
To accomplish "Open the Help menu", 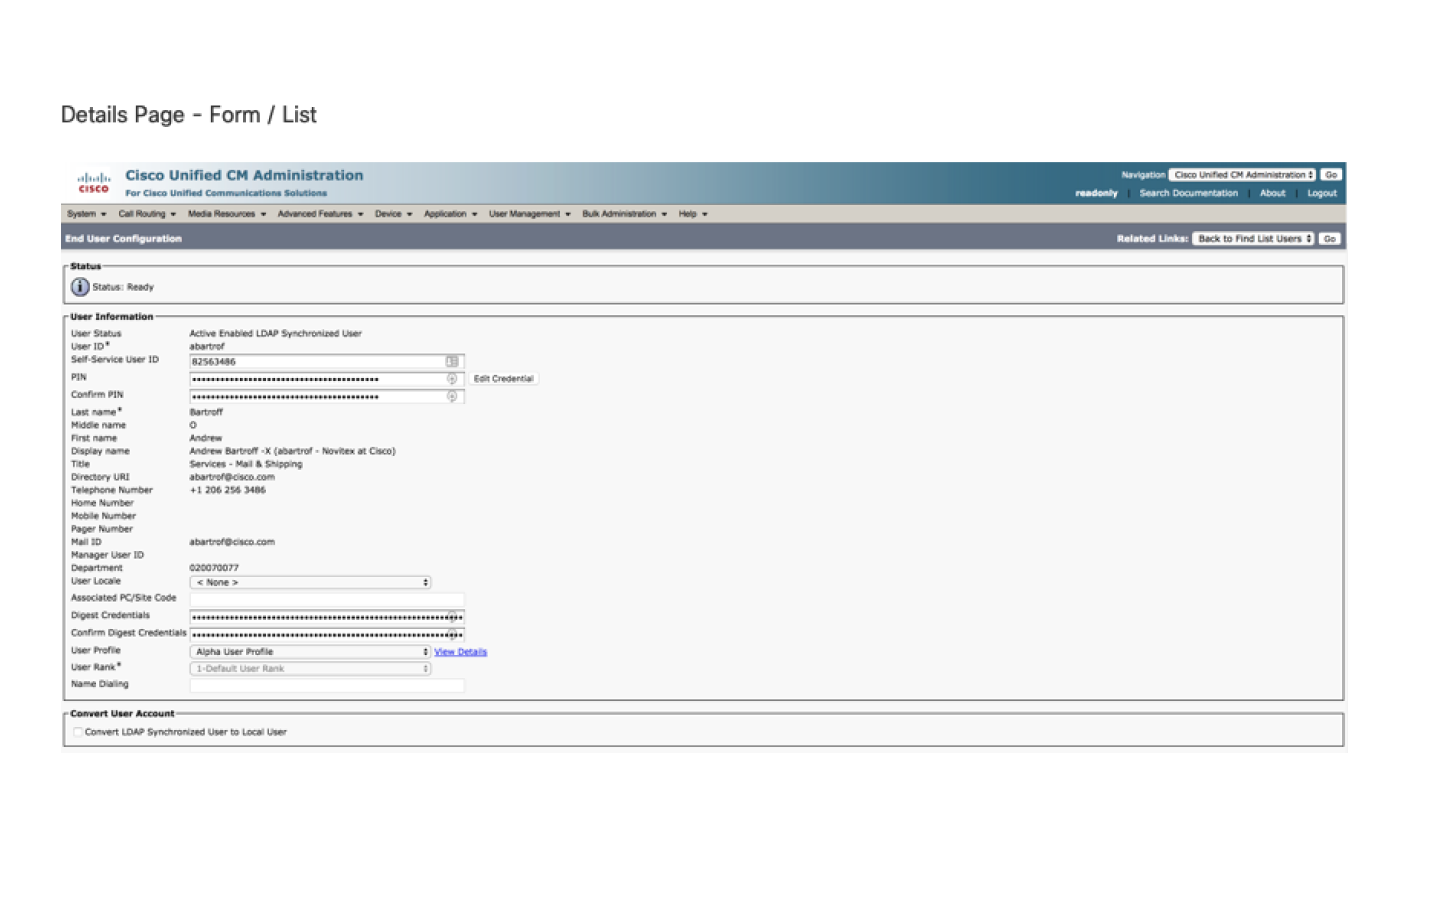I will coord(693,214).
